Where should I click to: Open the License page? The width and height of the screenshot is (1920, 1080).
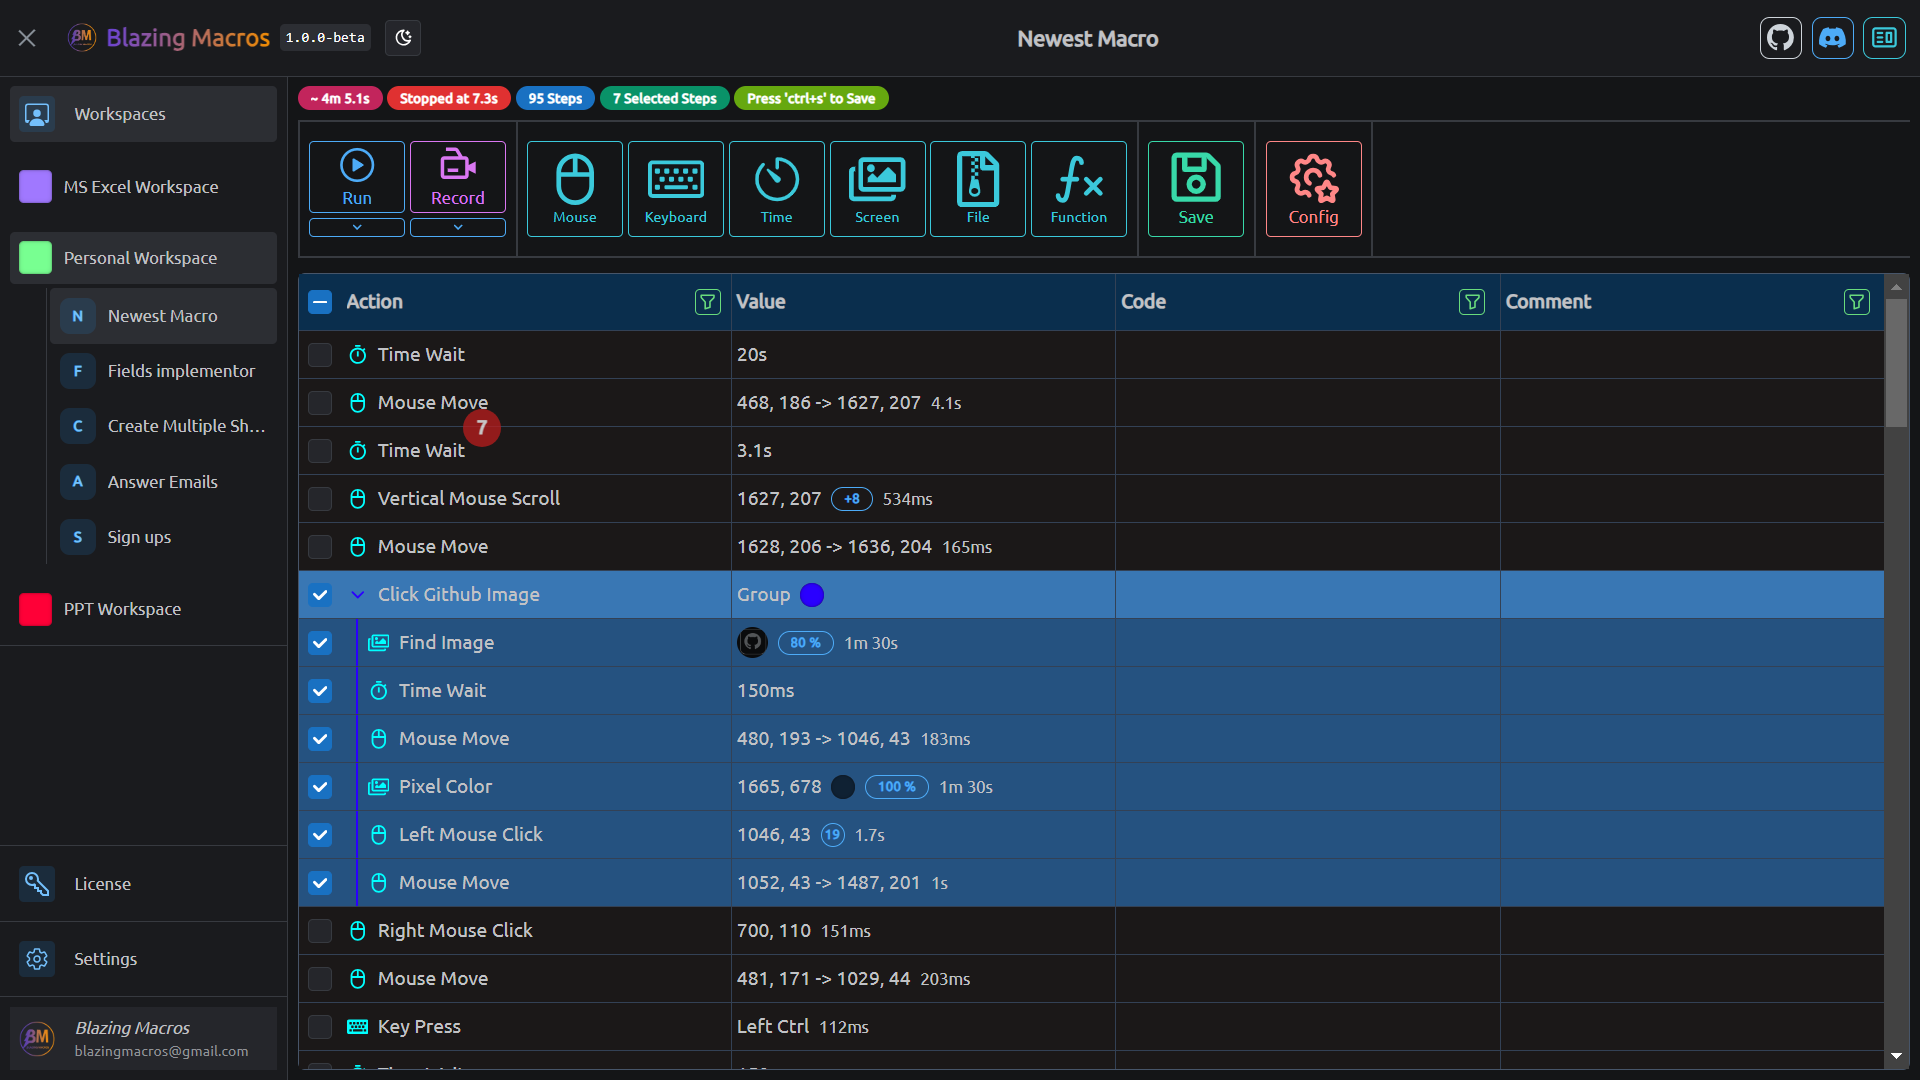[x=144, y=884]
